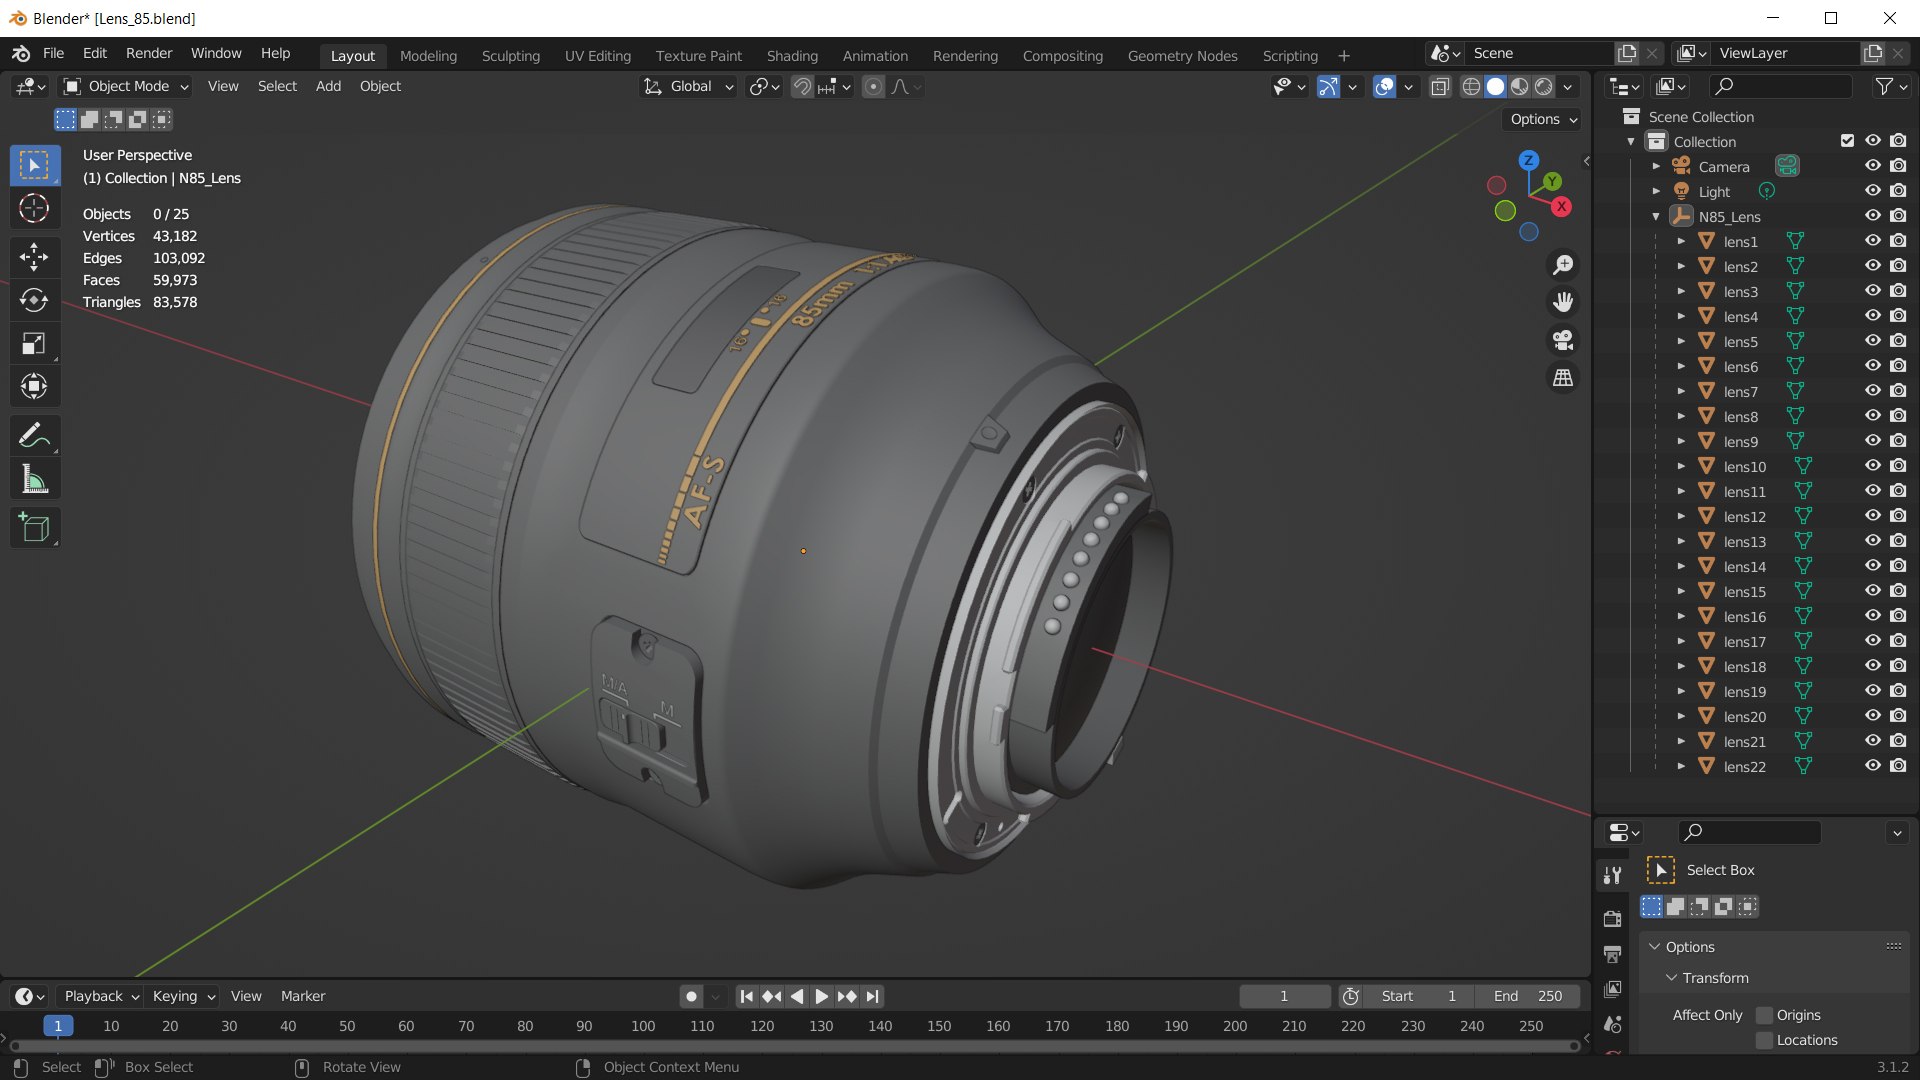Select the Transform tool
The image size is (1920, 1080).
point(34,386)
